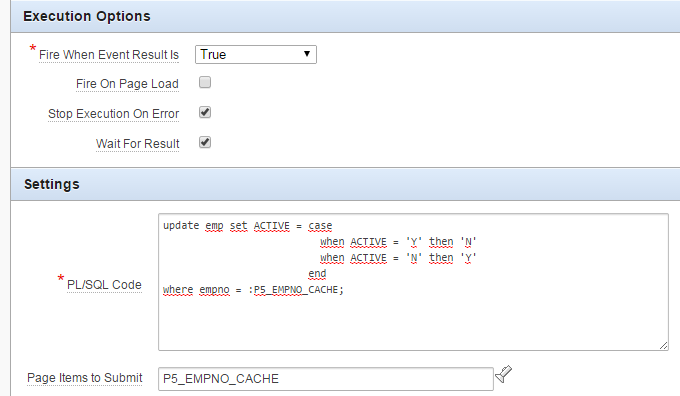Open item picker flashlight icon
This screenshot has height=396, width=680.
point(503,374)
